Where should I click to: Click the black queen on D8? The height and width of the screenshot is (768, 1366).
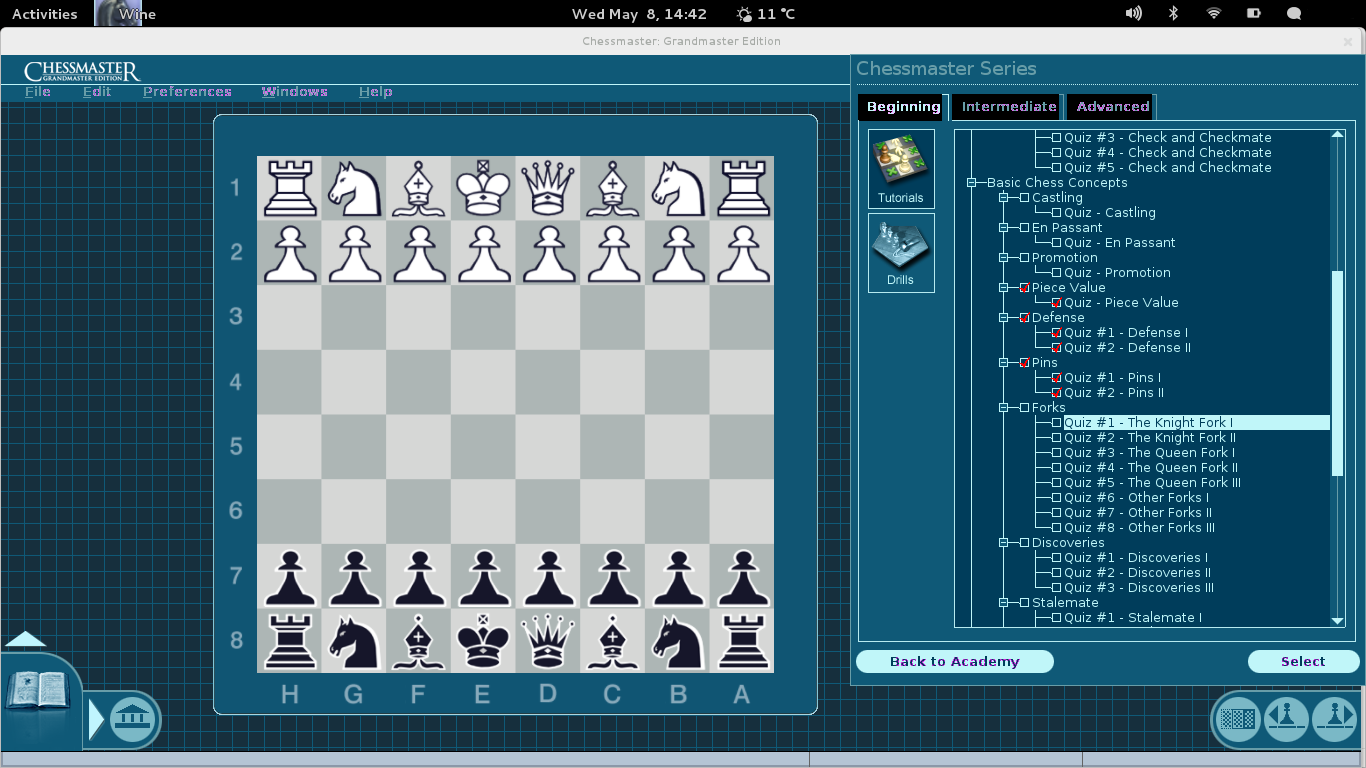(x=547, y=641)
